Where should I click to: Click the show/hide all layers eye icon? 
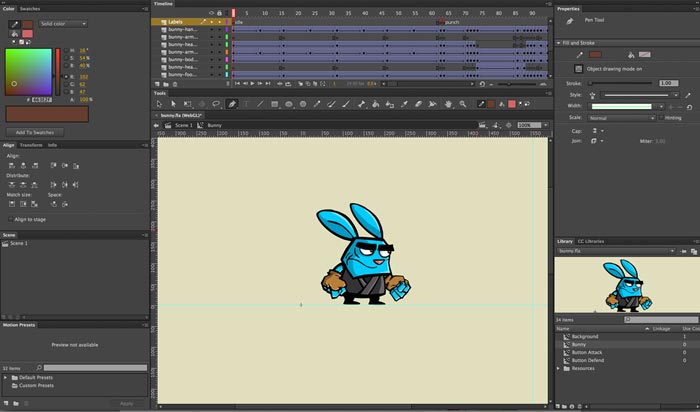(211, 13)
